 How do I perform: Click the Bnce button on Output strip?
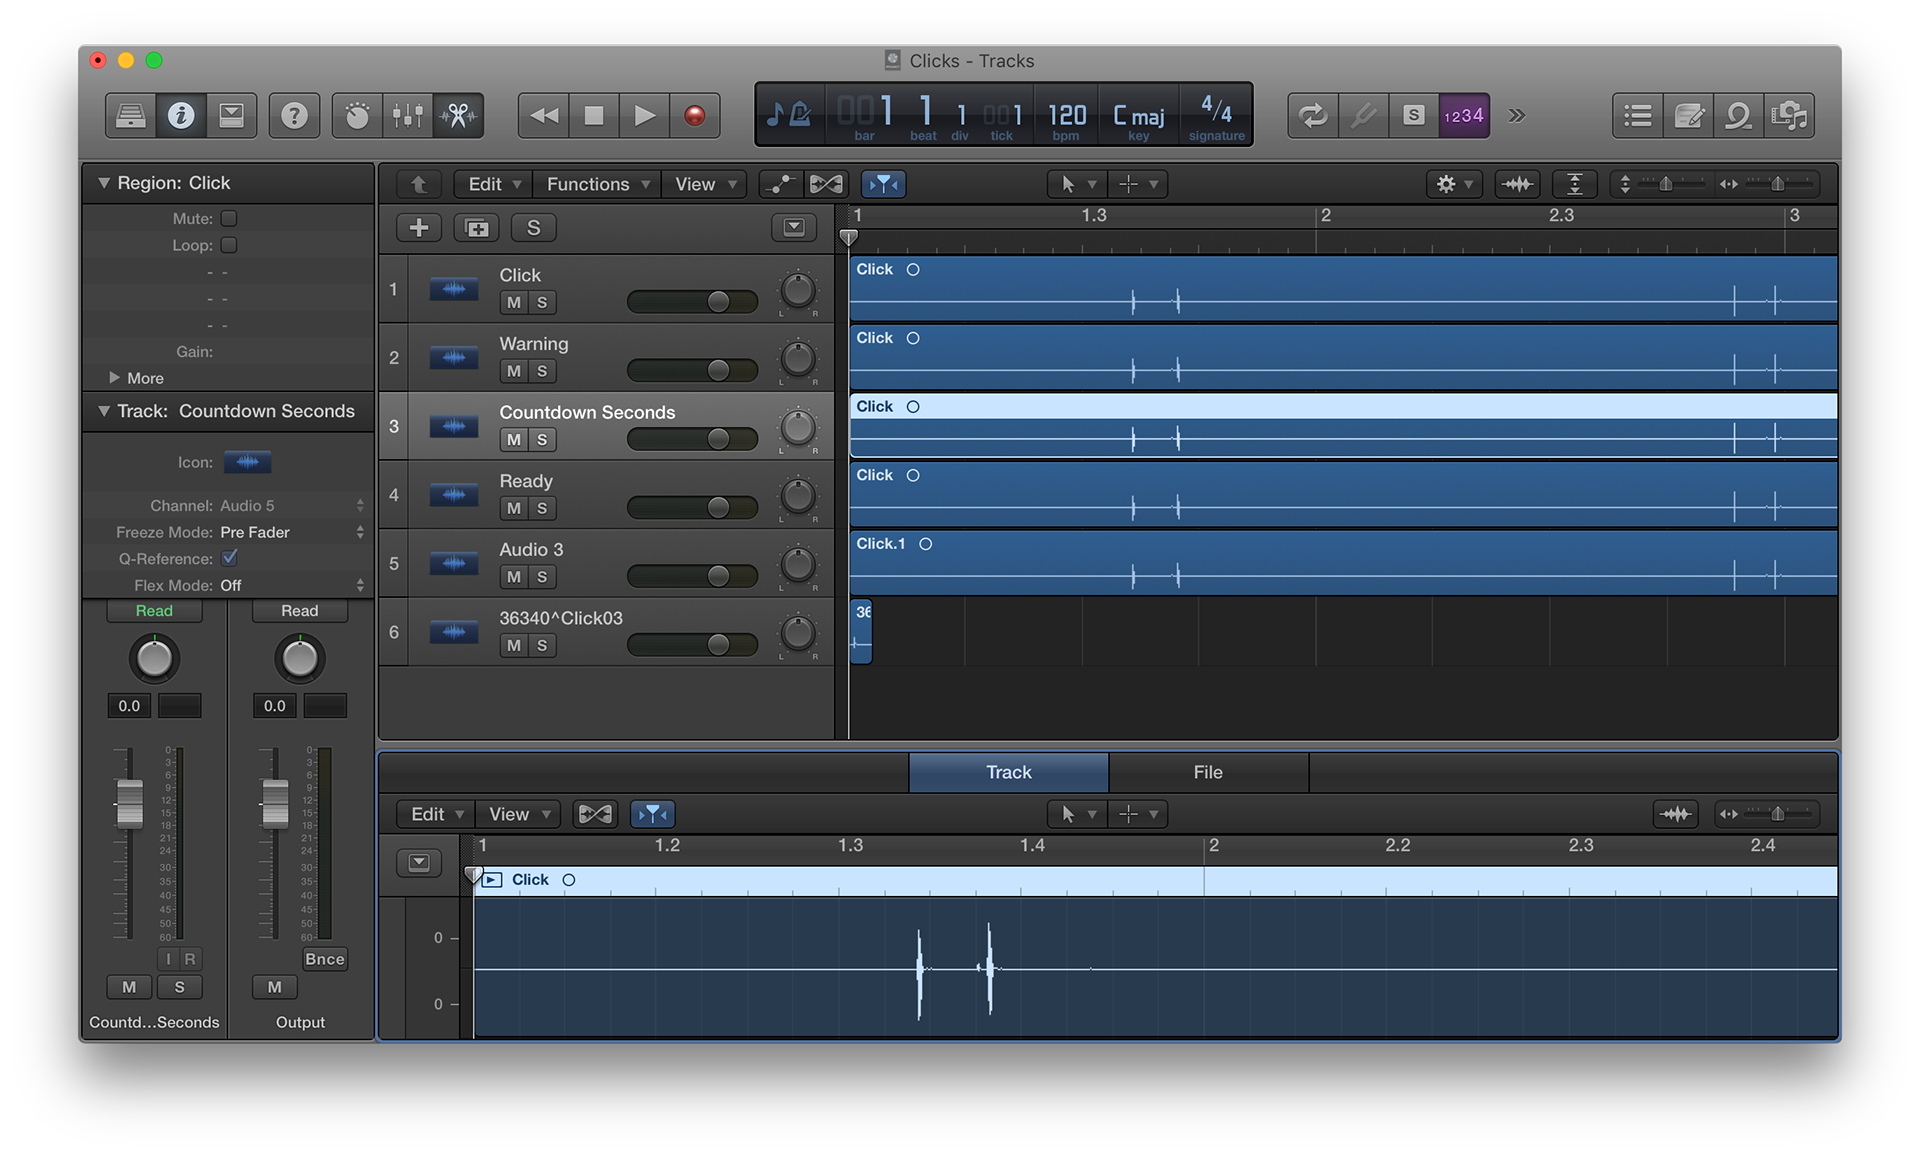pos(325,959)
